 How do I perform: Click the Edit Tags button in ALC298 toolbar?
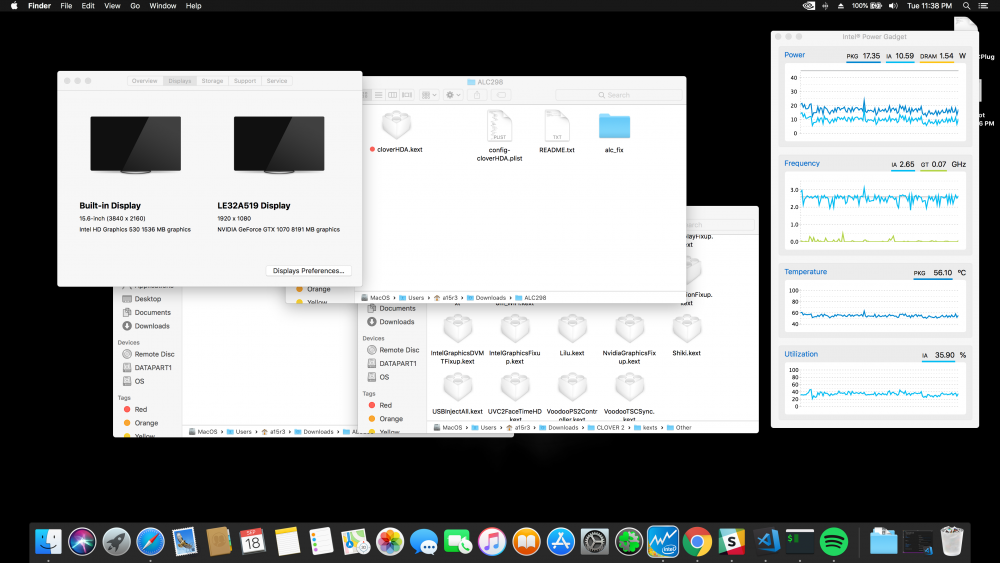[x=502, y=95]
